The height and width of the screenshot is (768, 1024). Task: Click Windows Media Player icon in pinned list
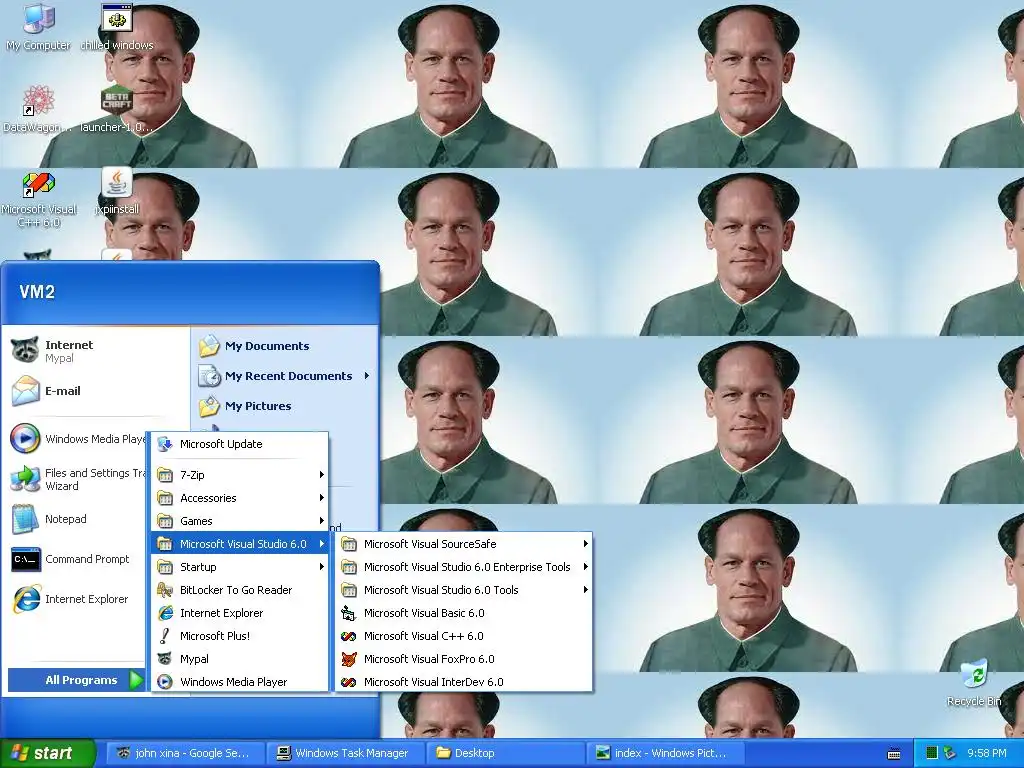click(25, 438)
